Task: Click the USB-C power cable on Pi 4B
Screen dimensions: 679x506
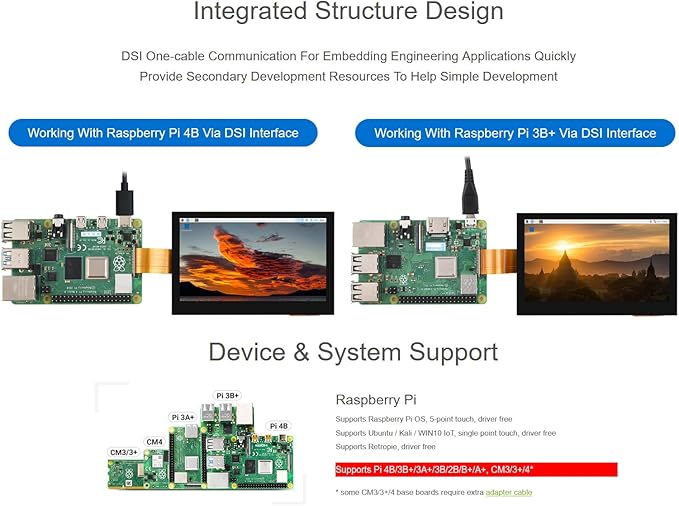Action: 124,194
